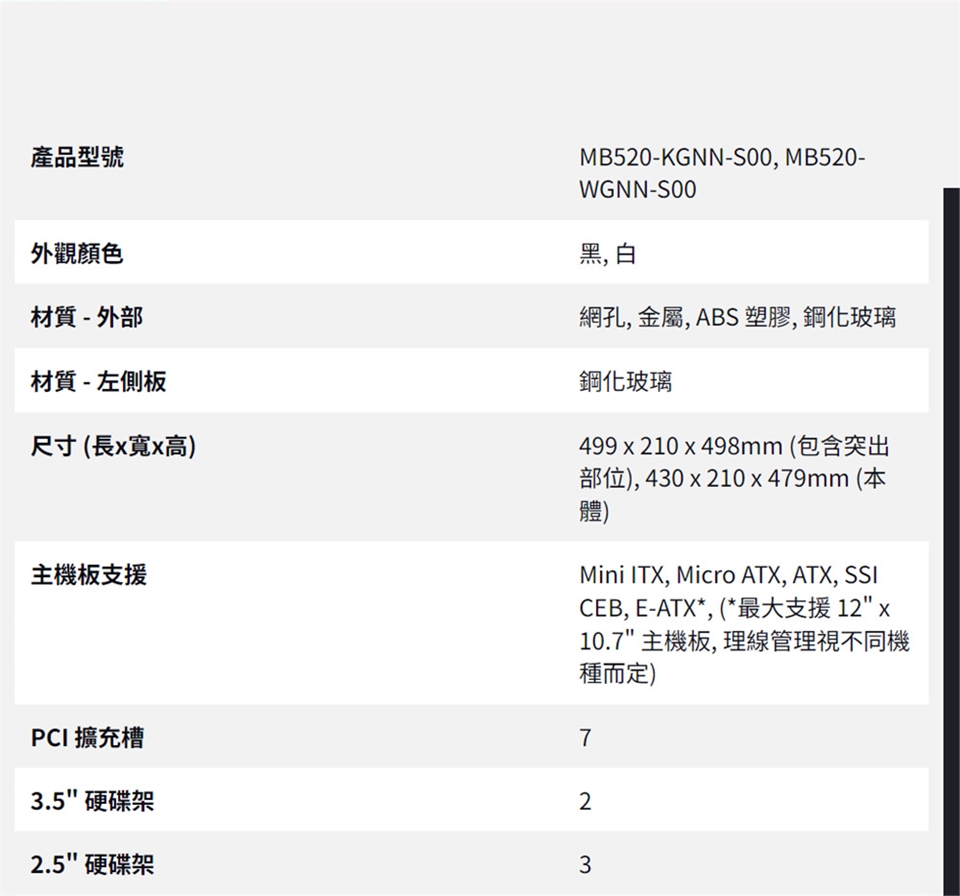Screen dimensions: 960x896
Task: Click the 主機板支援 row label
Action: [88, 575]
